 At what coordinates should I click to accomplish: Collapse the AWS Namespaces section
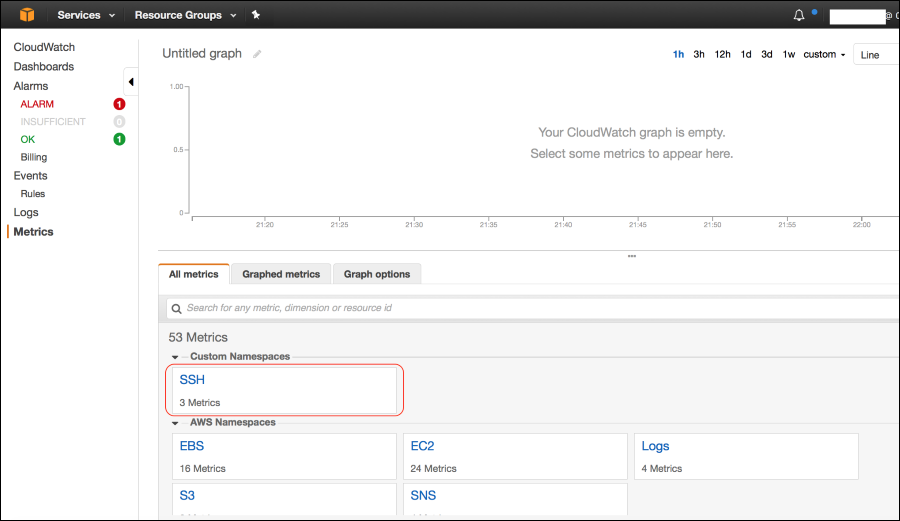[175, 423]
